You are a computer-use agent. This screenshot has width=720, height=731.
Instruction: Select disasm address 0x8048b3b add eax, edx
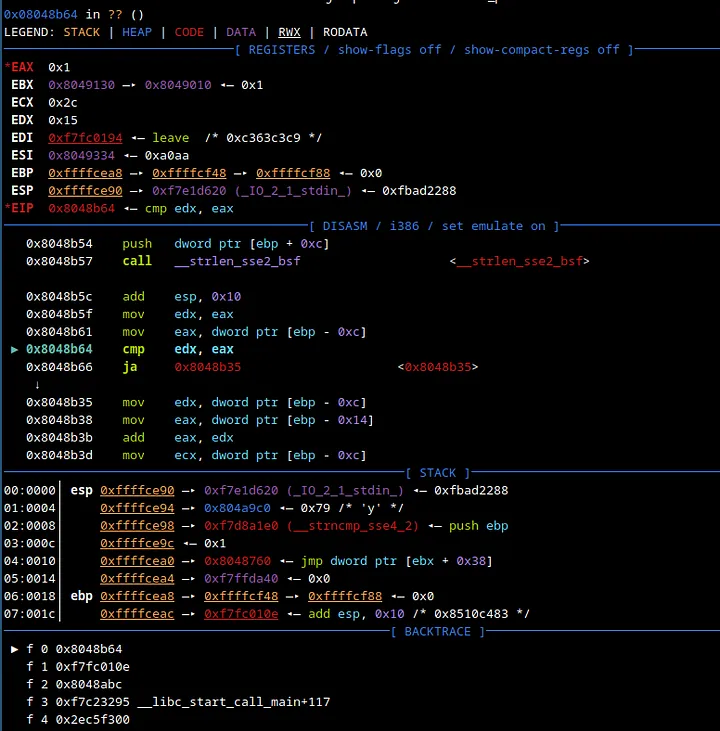(x=130, y=438)
